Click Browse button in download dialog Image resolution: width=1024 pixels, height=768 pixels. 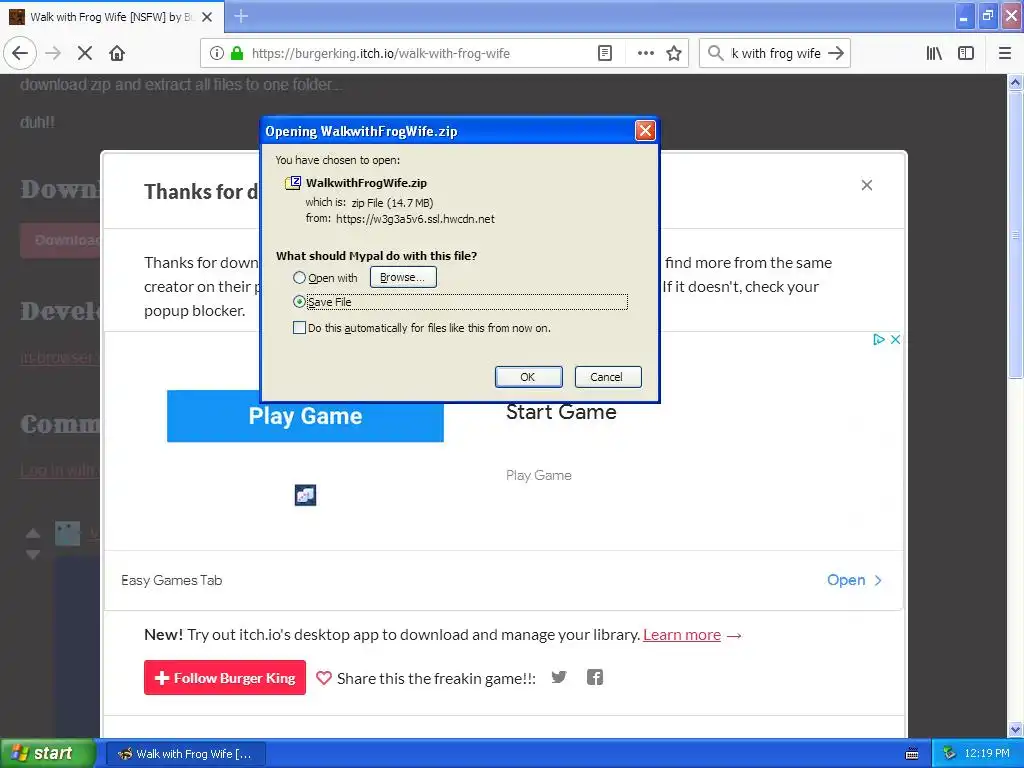tap(403, 277)
